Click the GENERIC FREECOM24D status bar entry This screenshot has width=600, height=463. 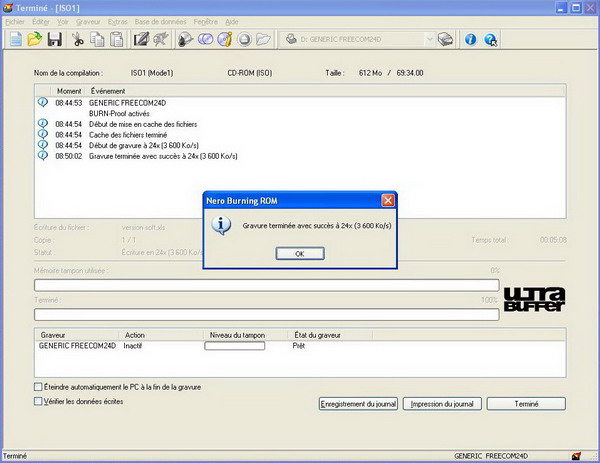tap(491, 456)
